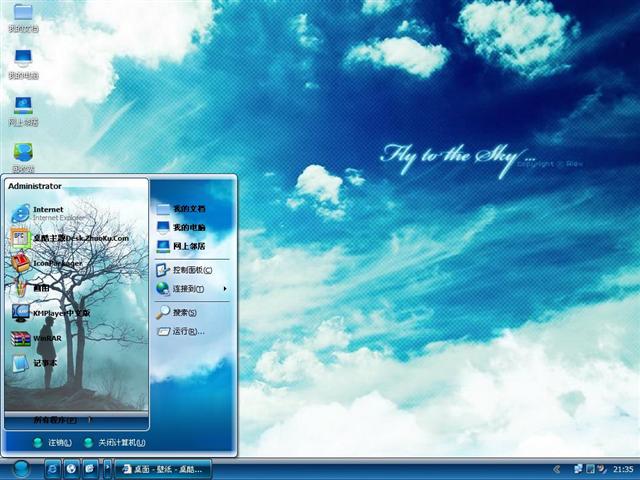Click the tray icon beside the clock
The height and width of the screenshot is (480, 640).
[x=601, y=469]
